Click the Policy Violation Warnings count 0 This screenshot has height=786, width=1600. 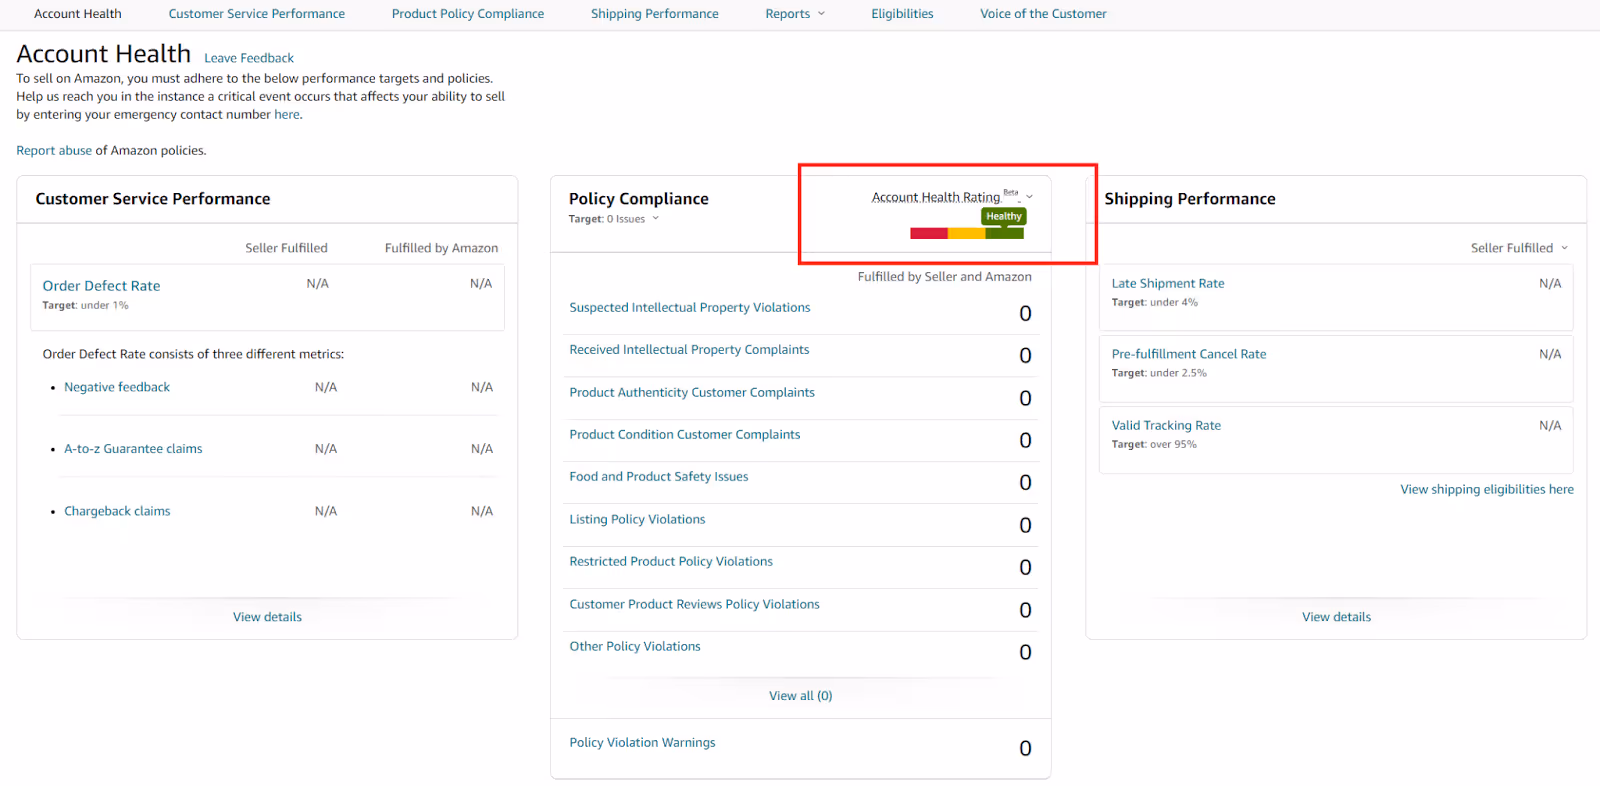1025,748
